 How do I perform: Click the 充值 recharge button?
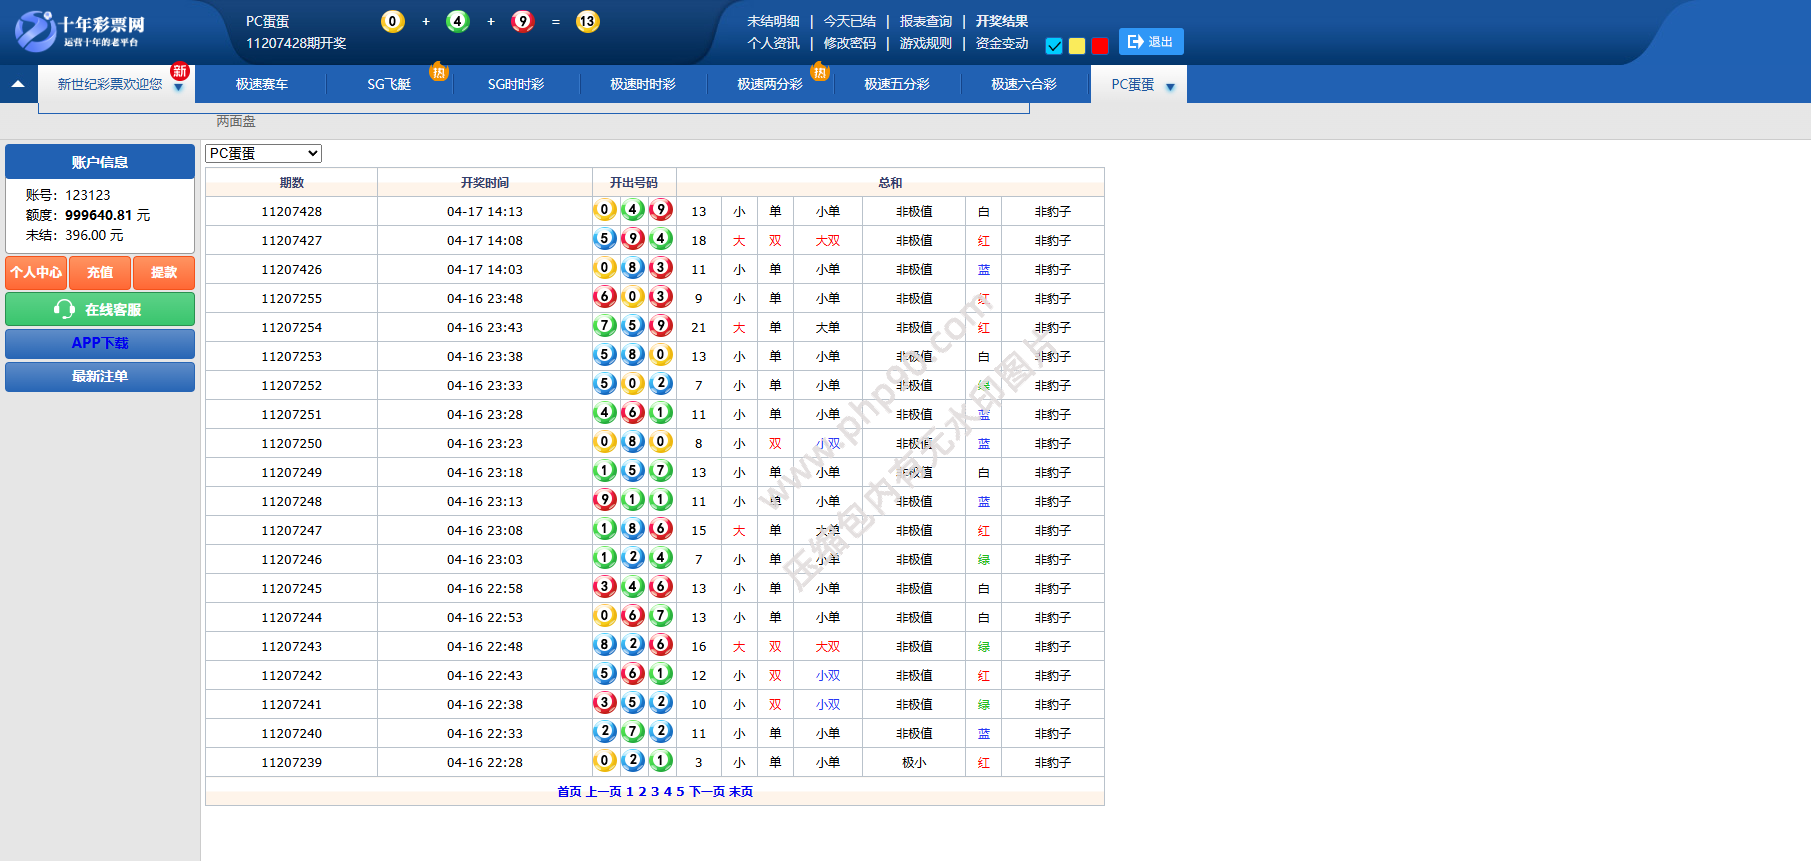[x=100, y=272]
